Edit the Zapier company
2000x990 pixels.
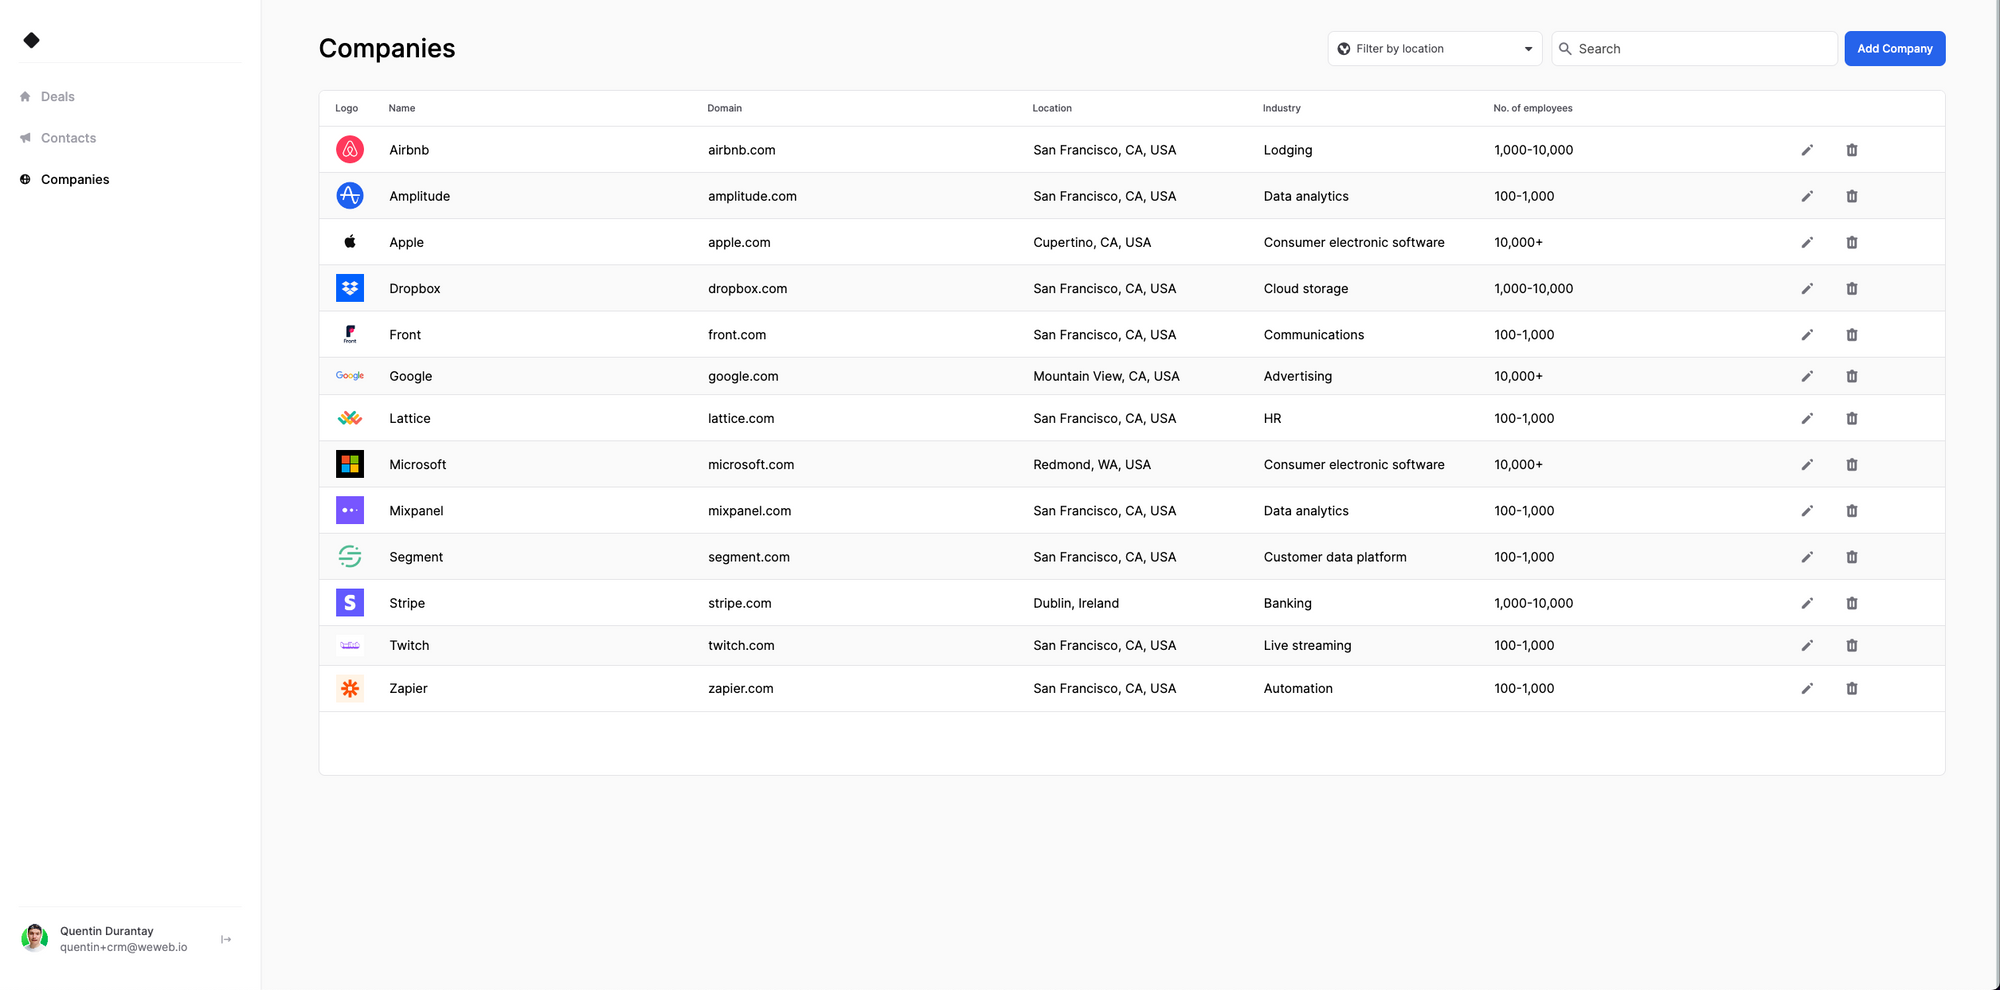1807,688
